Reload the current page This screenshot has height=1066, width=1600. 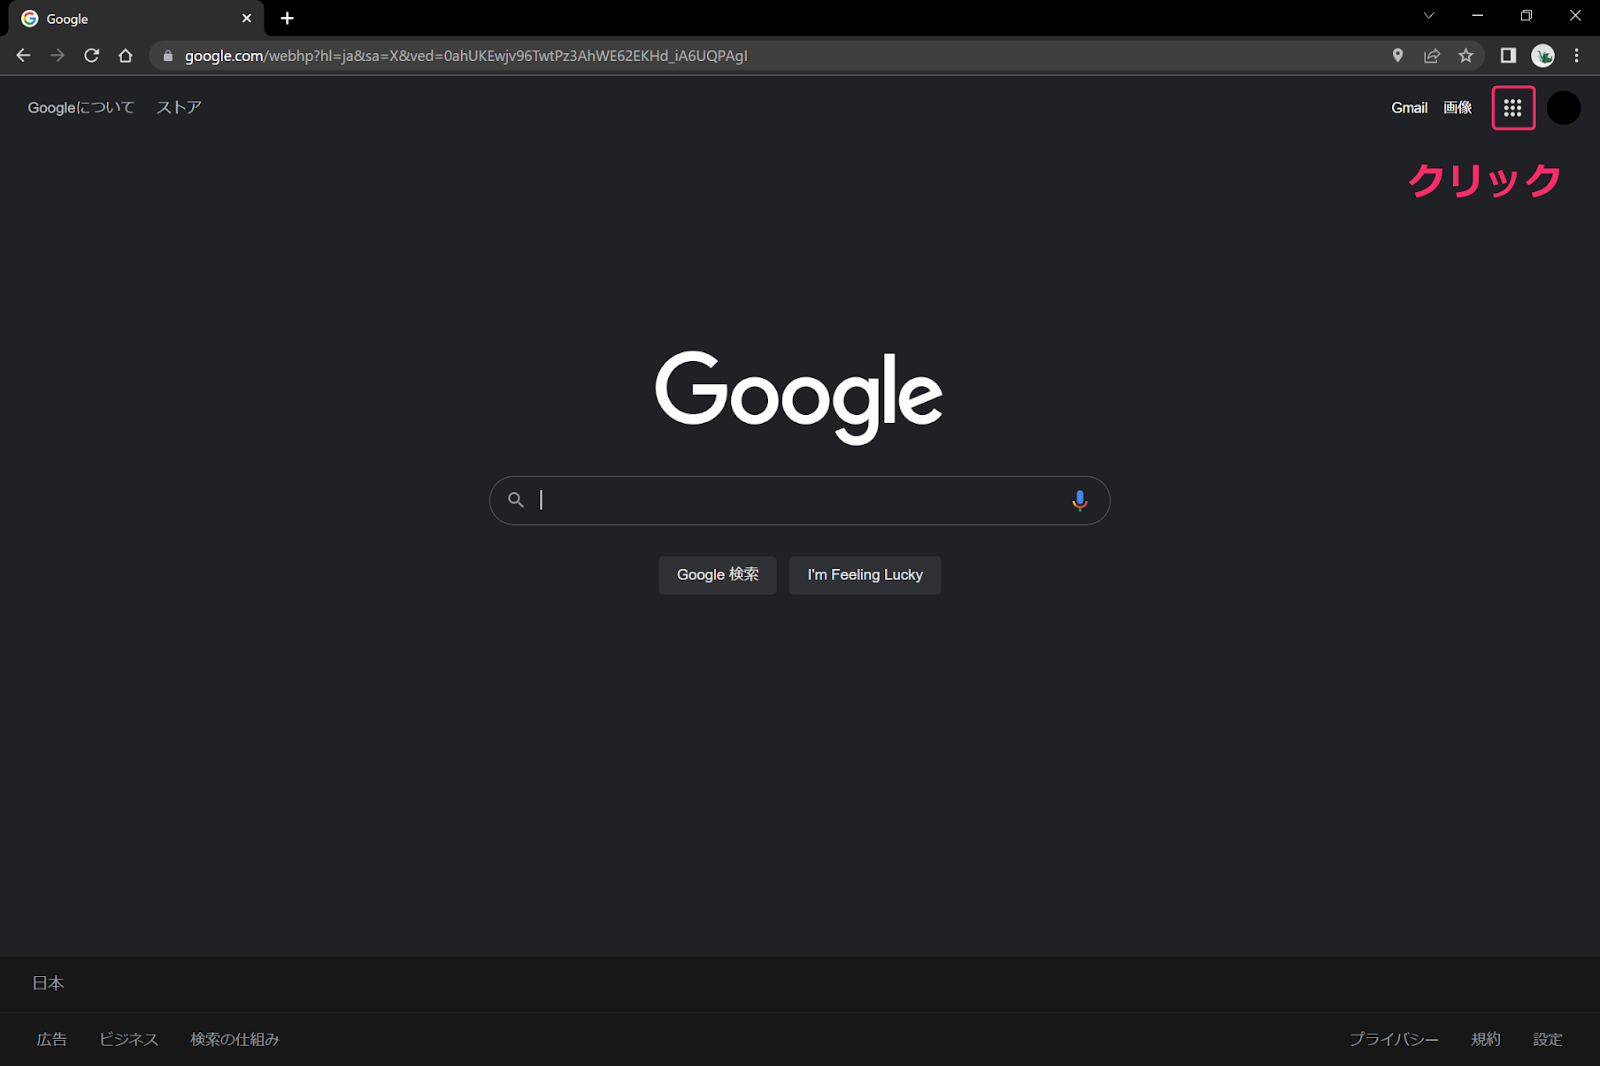point(91,56)
